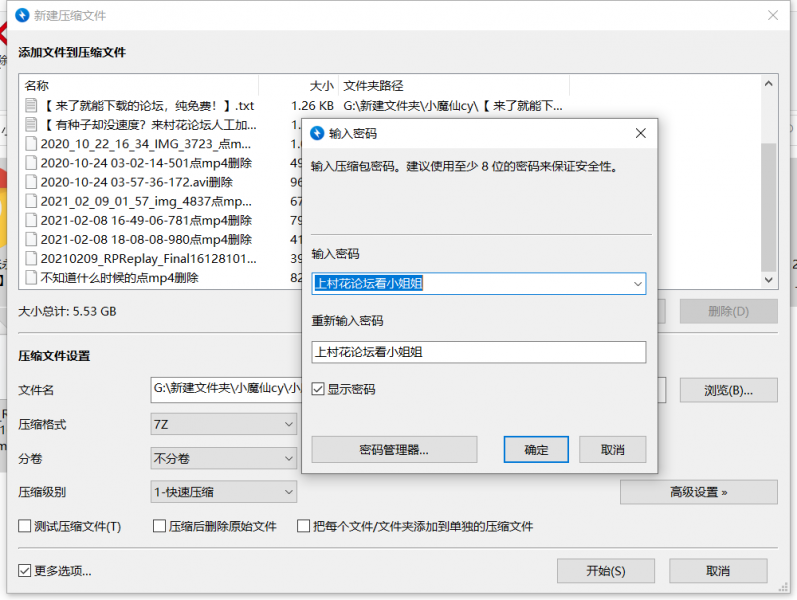Image resolution: width=797 pixels, height=600 pixels.
Task: Enable 测试压缩文件(T) checkbox
Action: (25, 526)
